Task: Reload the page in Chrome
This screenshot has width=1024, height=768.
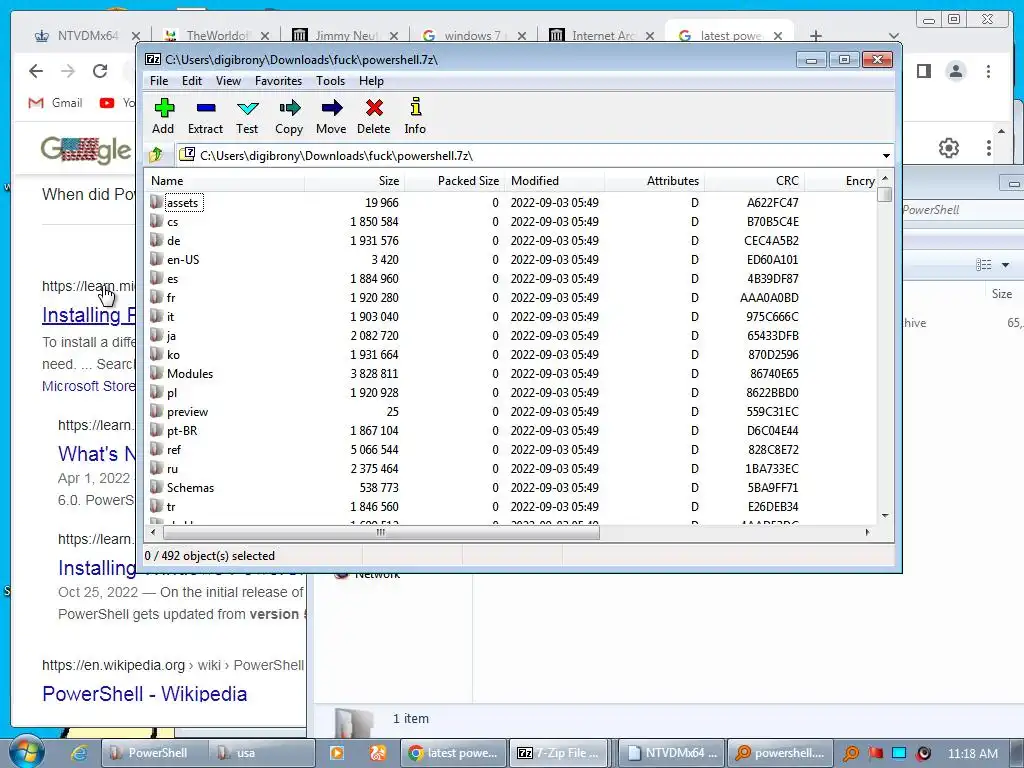Action: pos(99,71)
